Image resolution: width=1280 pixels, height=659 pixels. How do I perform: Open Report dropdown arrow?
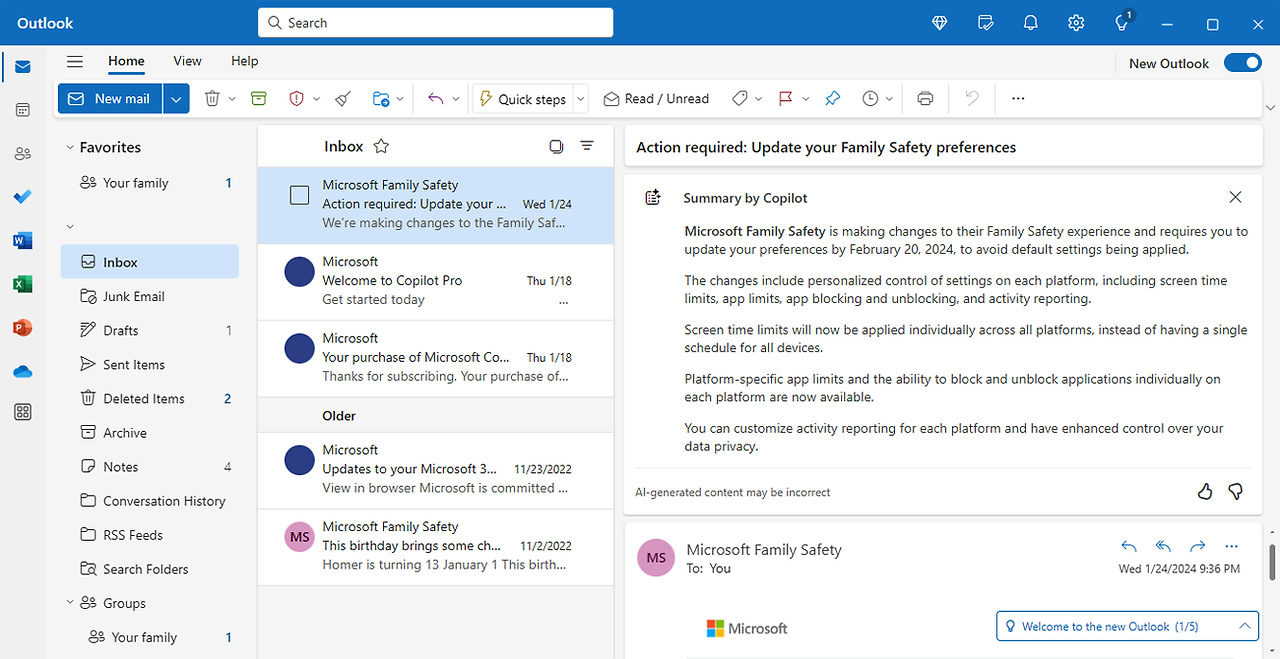point(316,98)
